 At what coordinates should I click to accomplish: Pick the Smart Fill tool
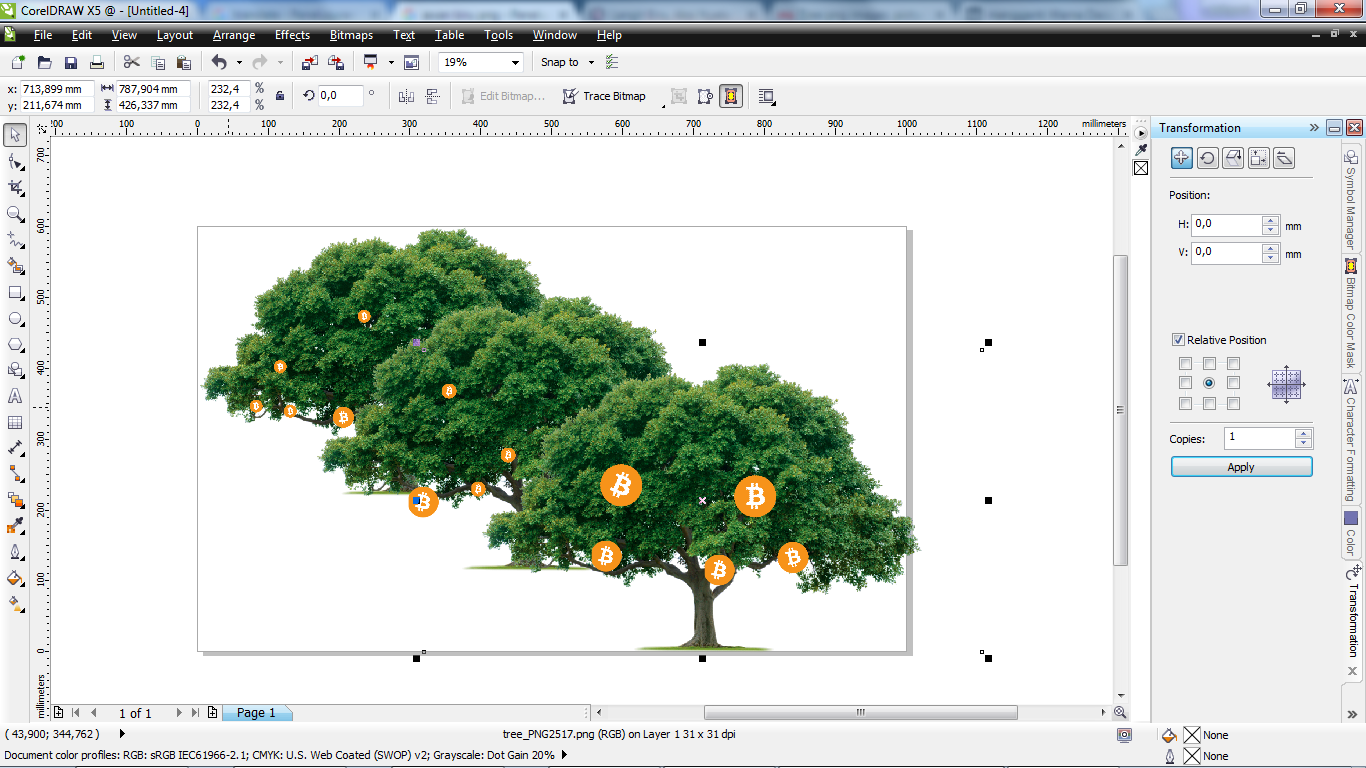tap(15, 266)
